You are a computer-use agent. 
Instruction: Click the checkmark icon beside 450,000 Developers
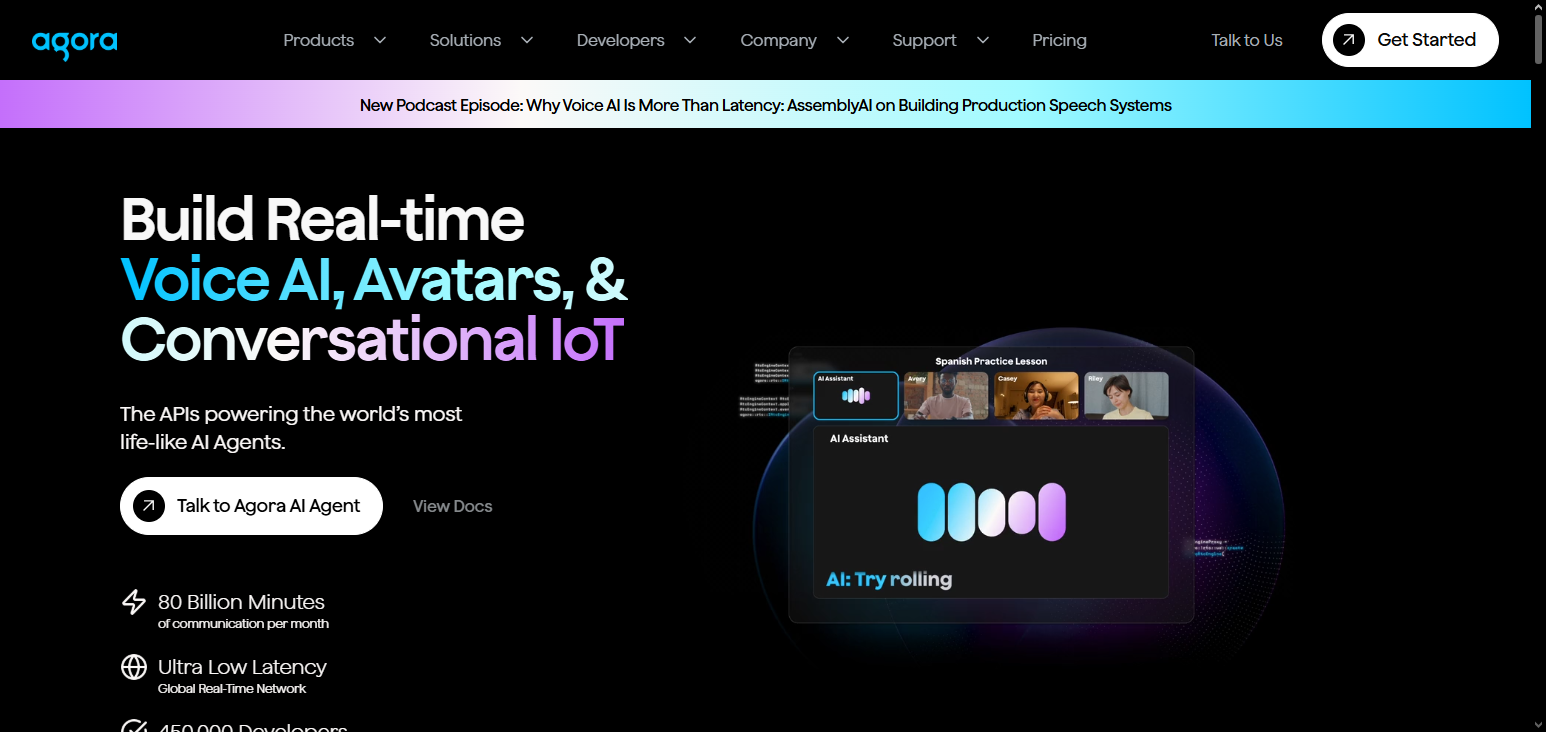point(133,726)
